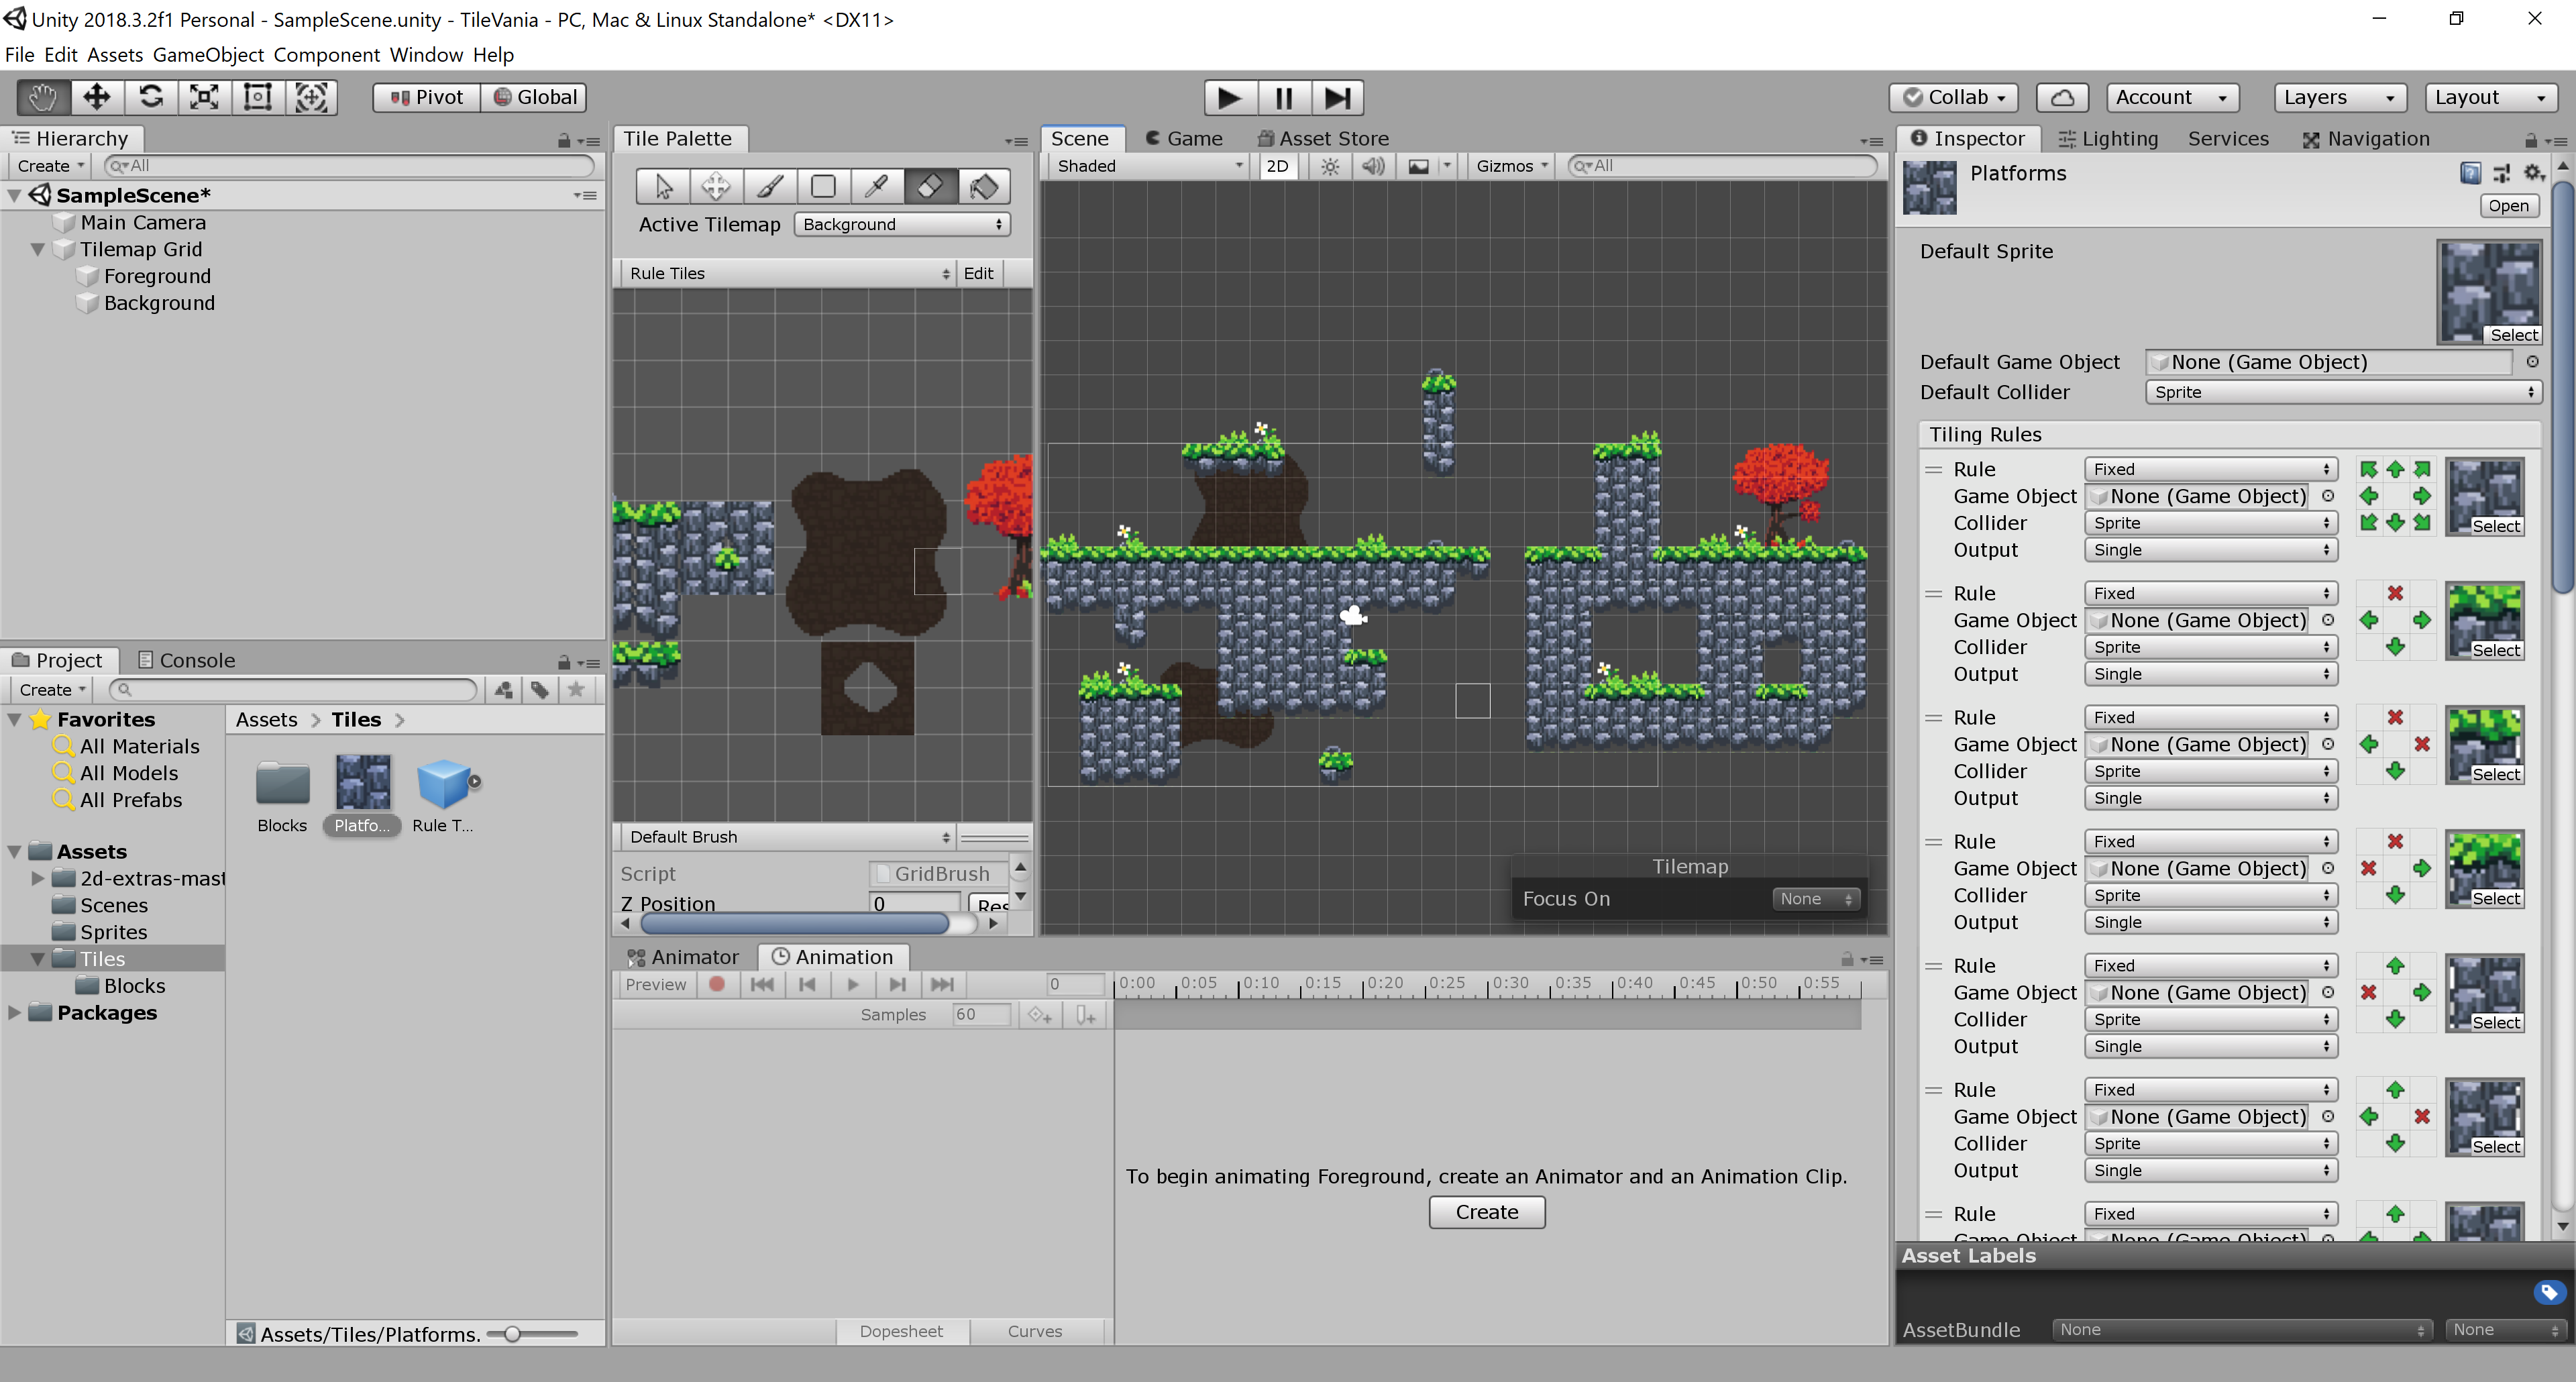Viewport: 2576px width, 1382px height.
Task: Click the Open button in Inspector
Action: pos(2508,205)
